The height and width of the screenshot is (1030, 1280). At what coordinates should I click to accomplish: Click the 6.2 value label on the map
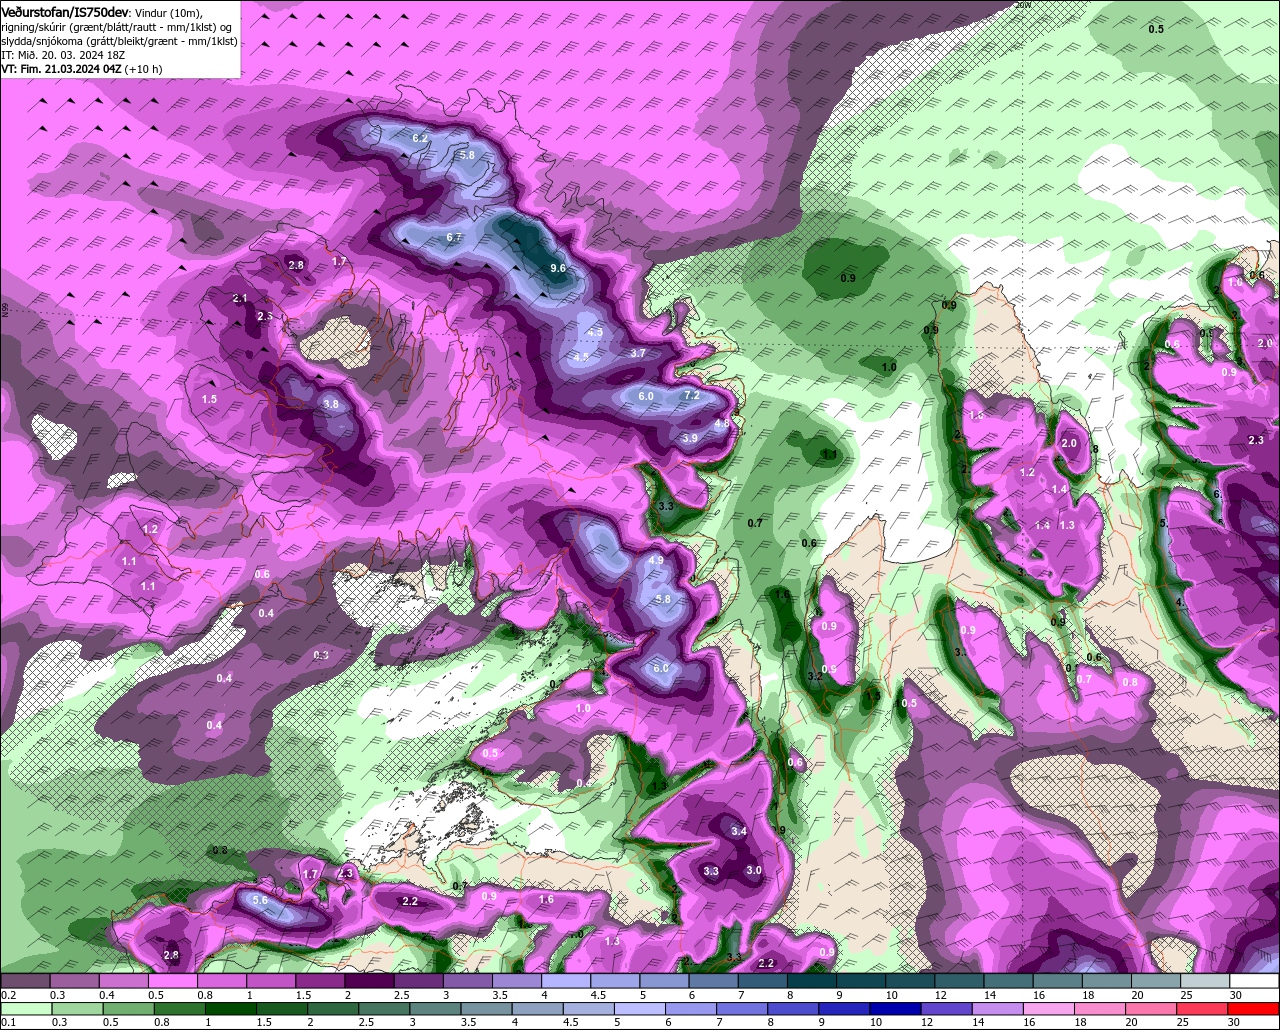pos(420,138)
